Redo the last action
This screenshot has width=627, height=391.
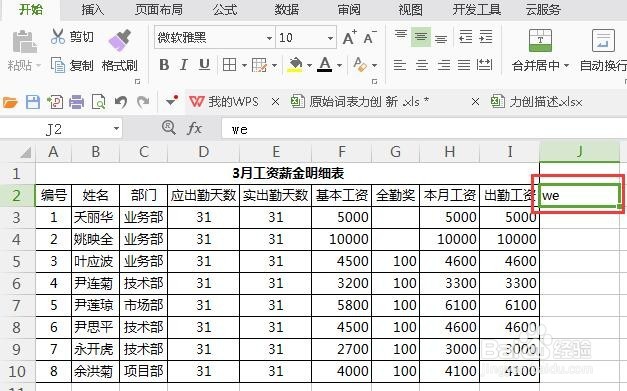(x=143, y=102)
